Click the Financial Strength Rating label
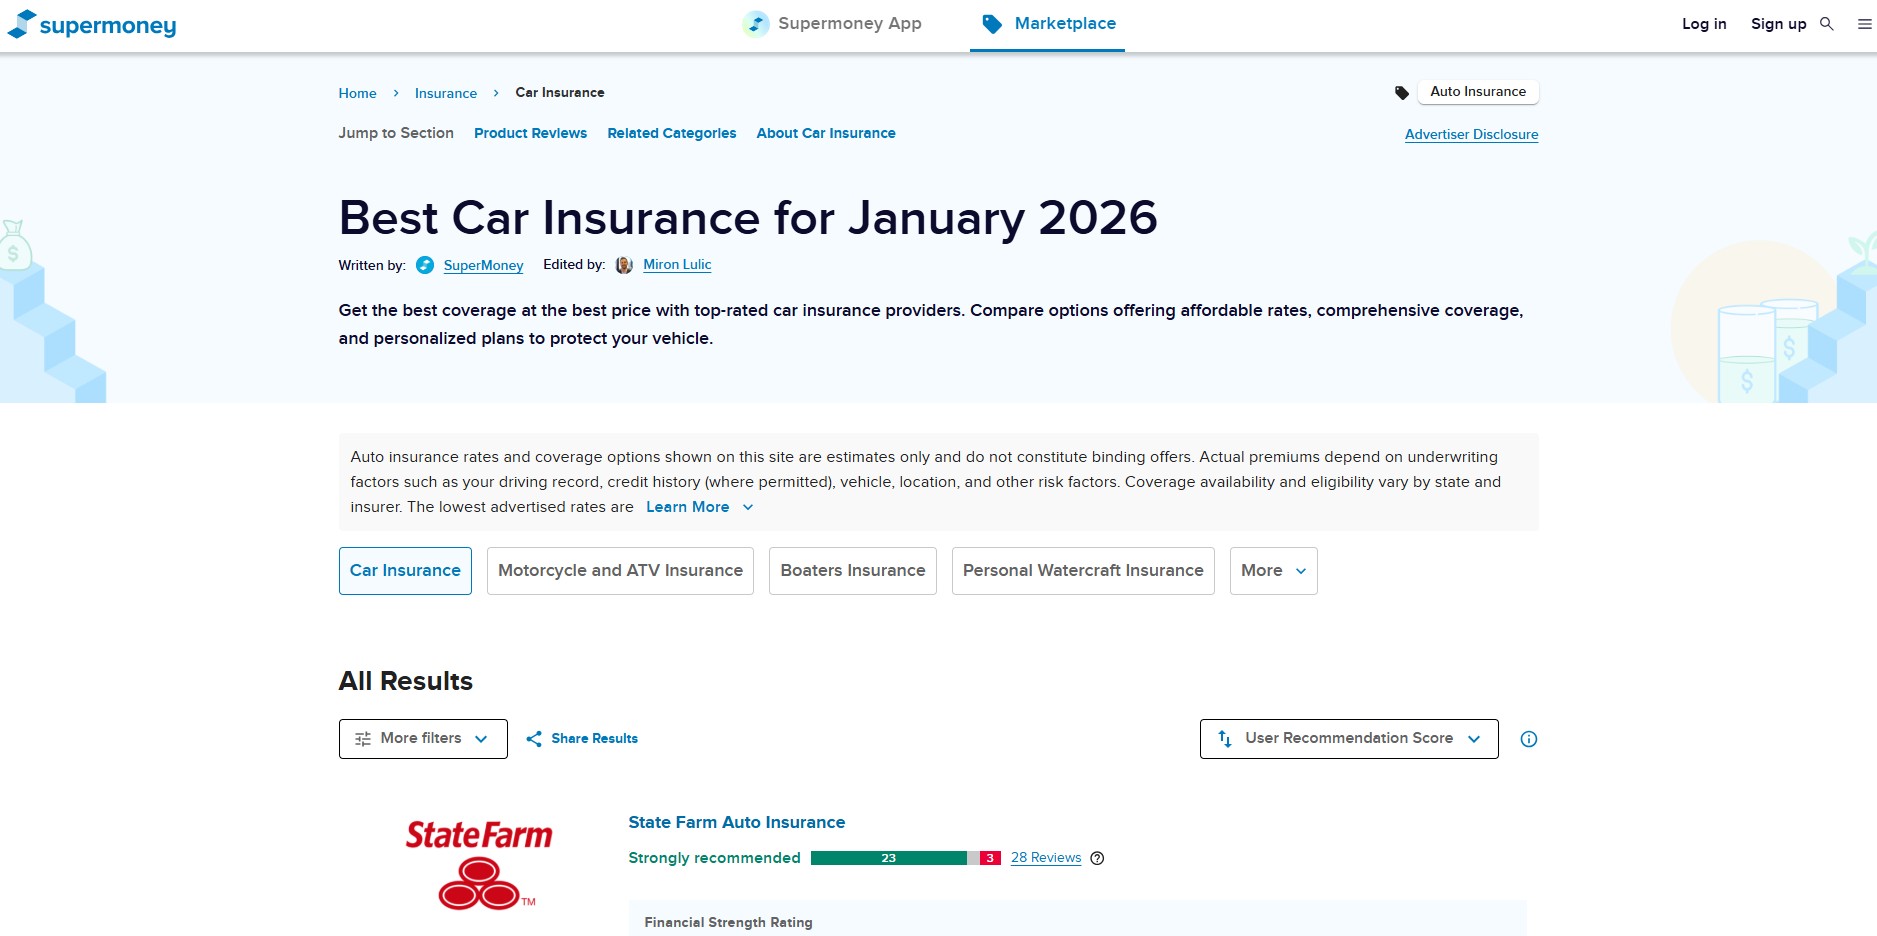This screenshot has width=1877, height=936. 728,922
